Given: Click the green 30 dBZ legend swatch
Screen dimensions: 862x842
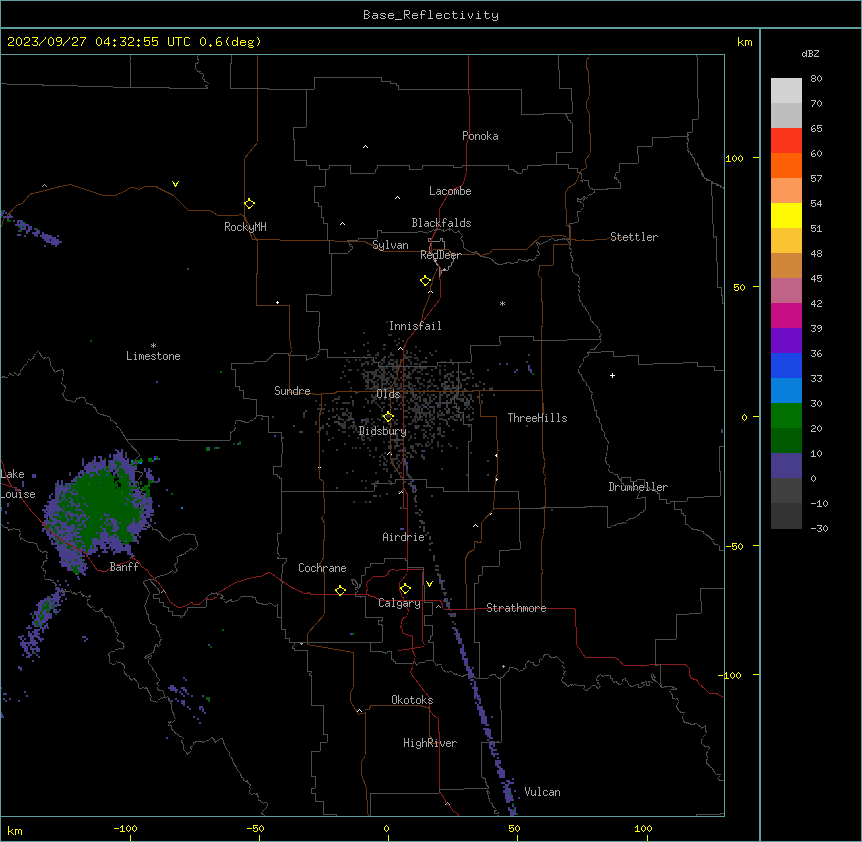Looking at the screenshot, I should [786, 416].
